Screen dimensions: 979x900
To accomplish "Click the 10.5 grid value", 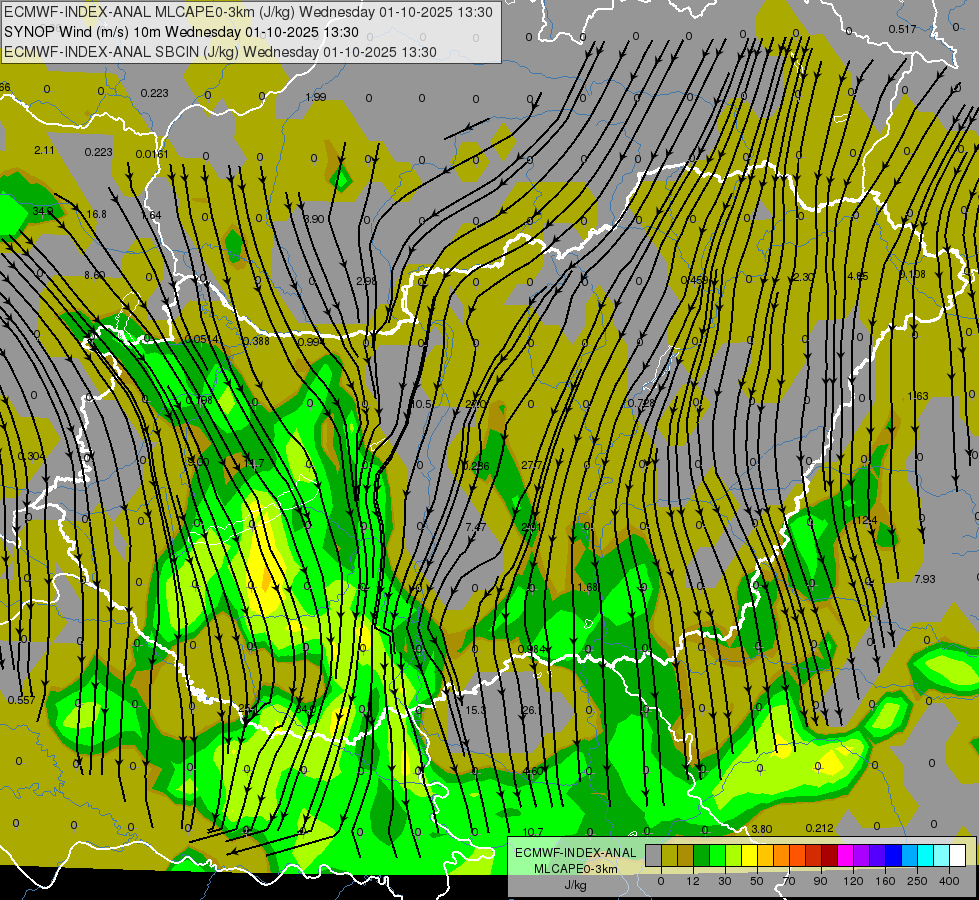I will click(421, 405).
